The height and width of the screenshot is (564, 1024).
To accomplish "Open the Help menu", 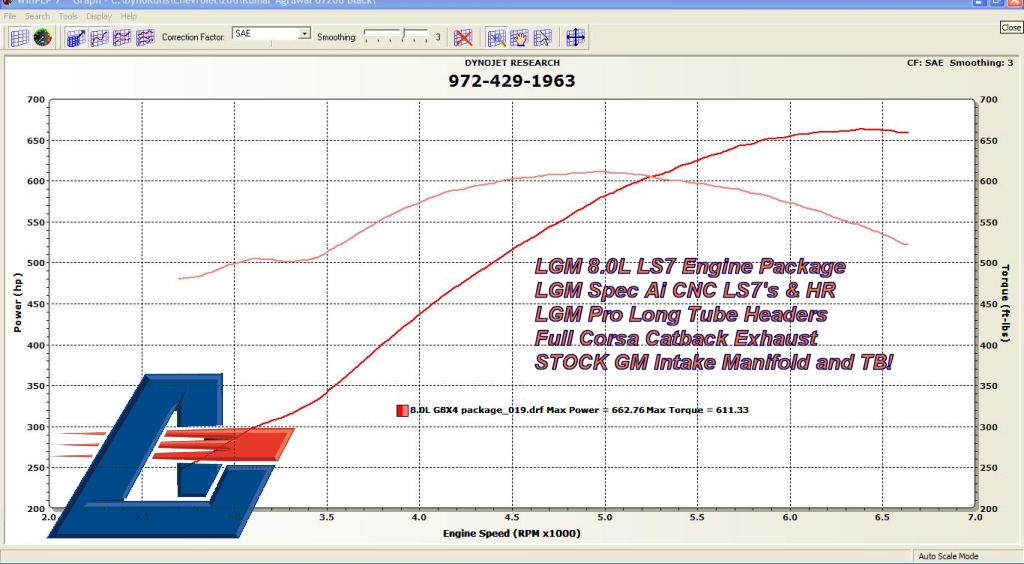I will coord(129,17).
